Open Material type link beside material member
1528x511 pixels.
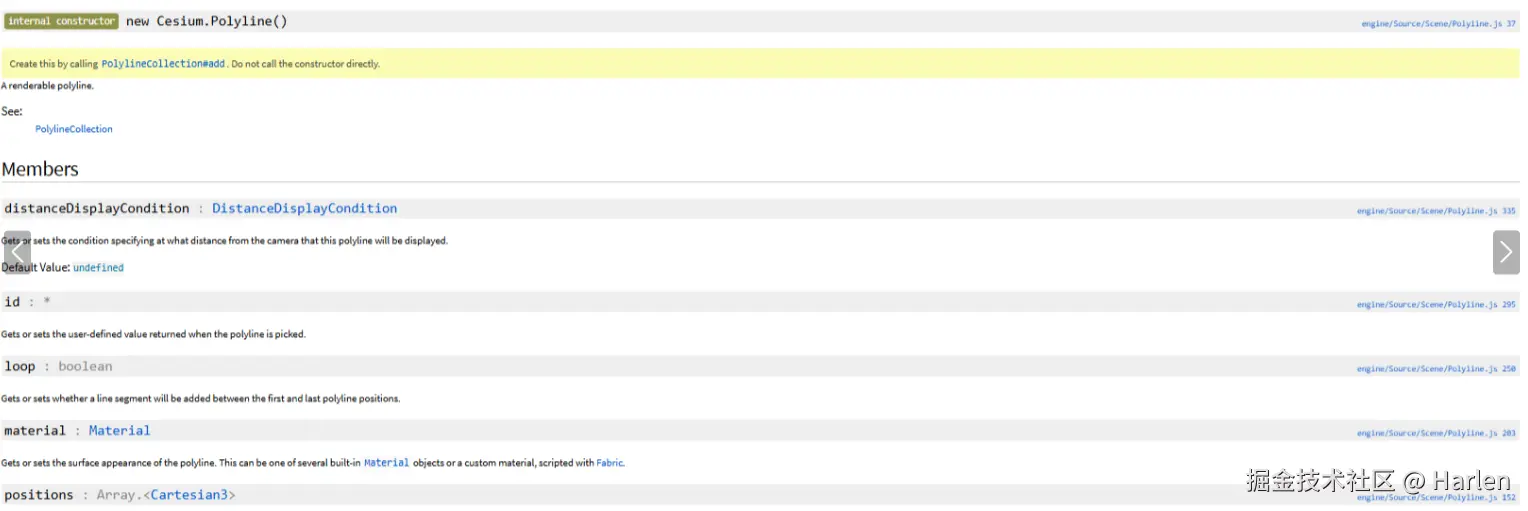119,431
